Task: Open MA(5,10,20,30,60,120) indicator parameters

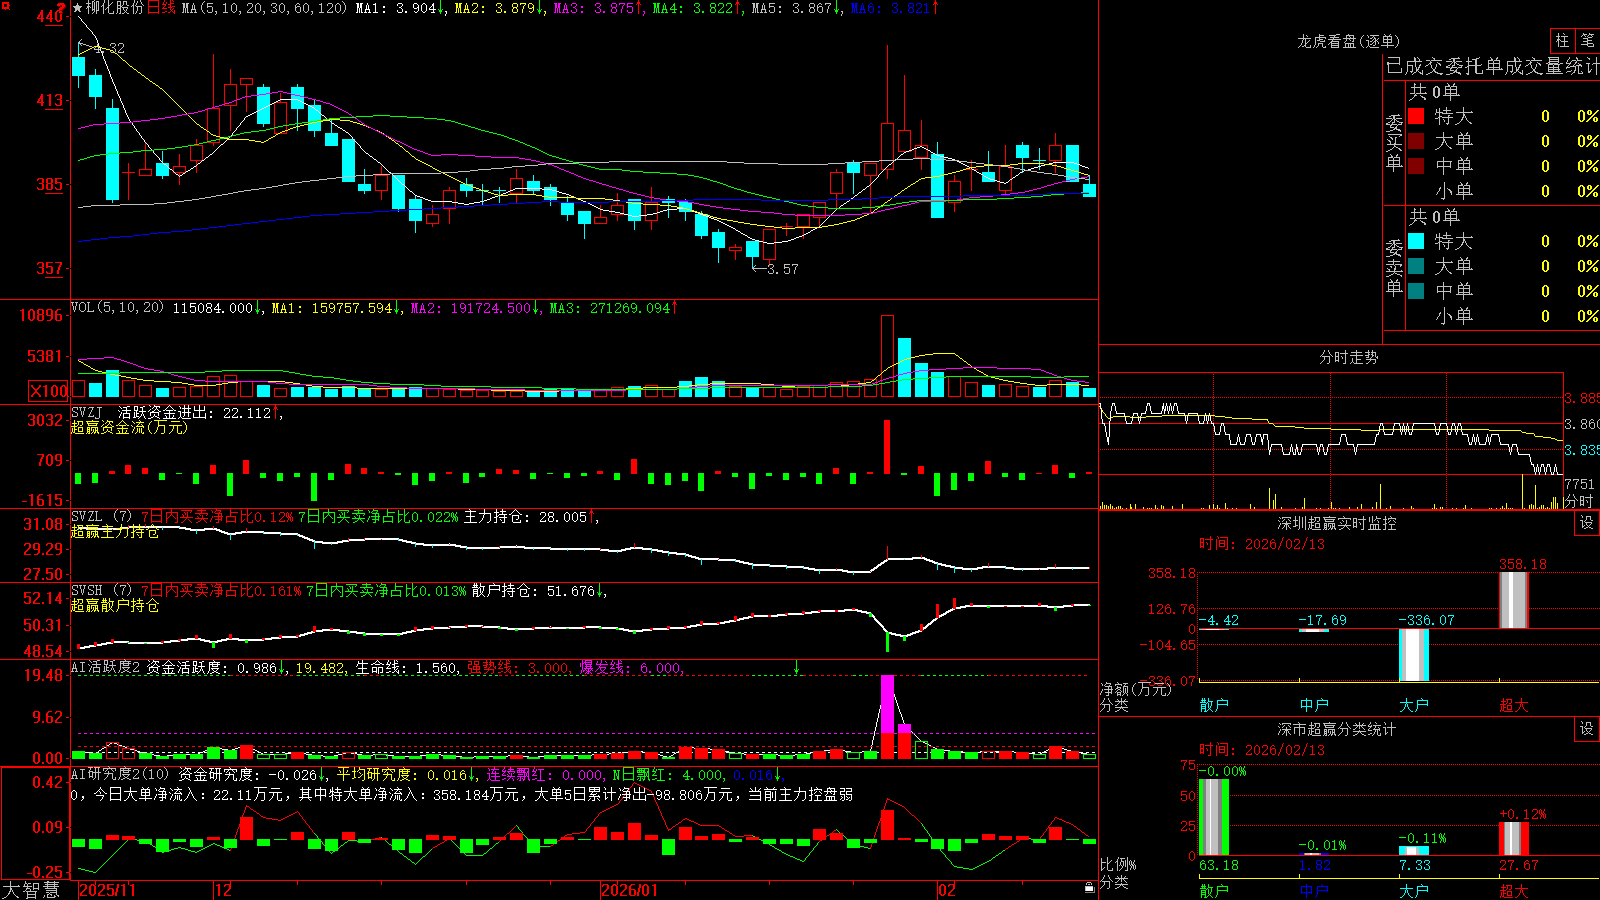Action: [x=264, y=8]
